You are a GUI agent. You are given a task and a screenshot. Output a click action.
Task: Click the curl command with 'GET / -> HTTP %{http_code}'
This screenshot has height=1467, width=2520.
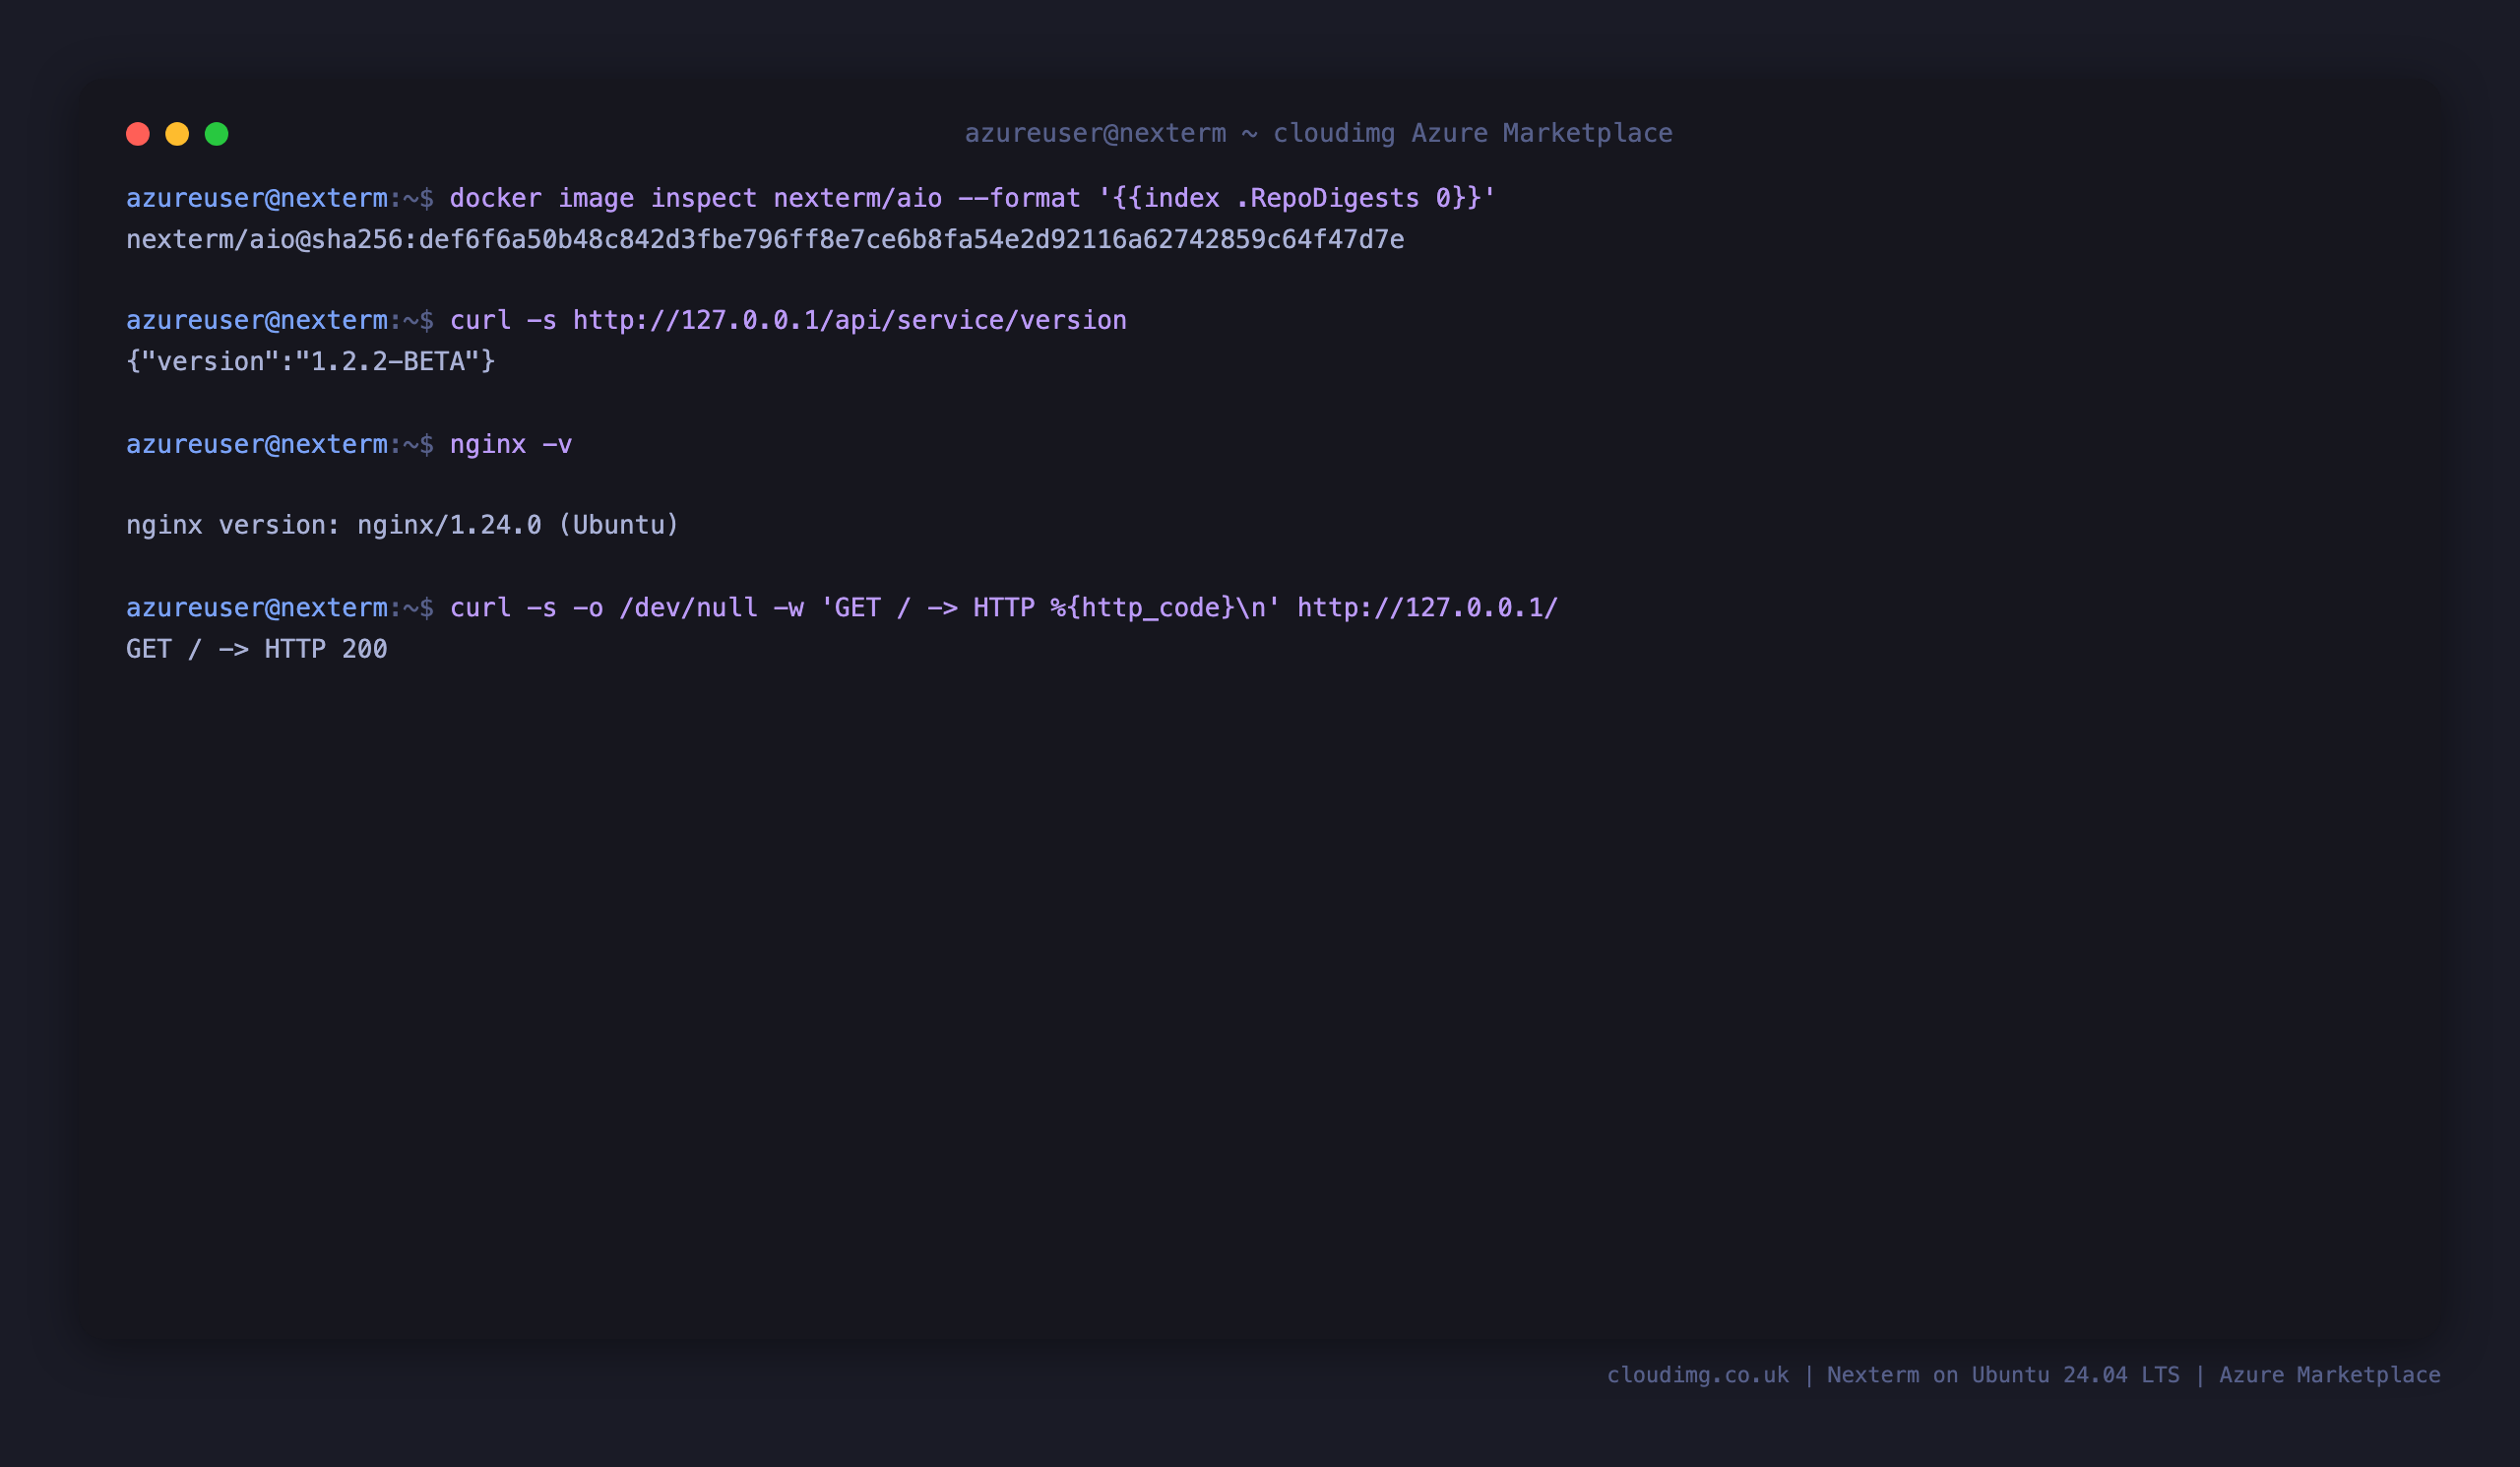click(x=1004, y=608)
